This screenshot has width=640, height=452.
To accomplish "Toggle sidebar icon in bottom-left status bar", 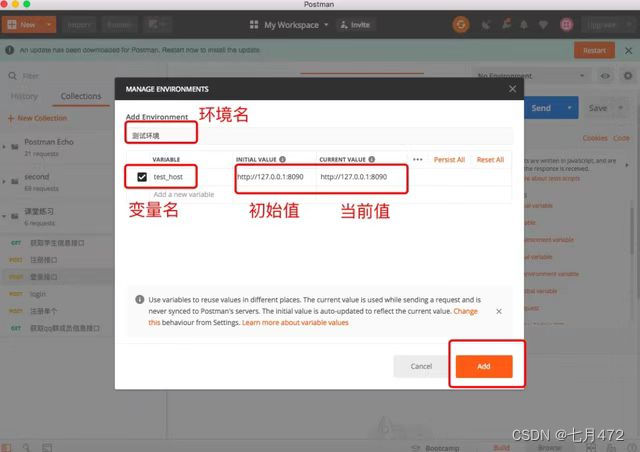I will 6,448.
